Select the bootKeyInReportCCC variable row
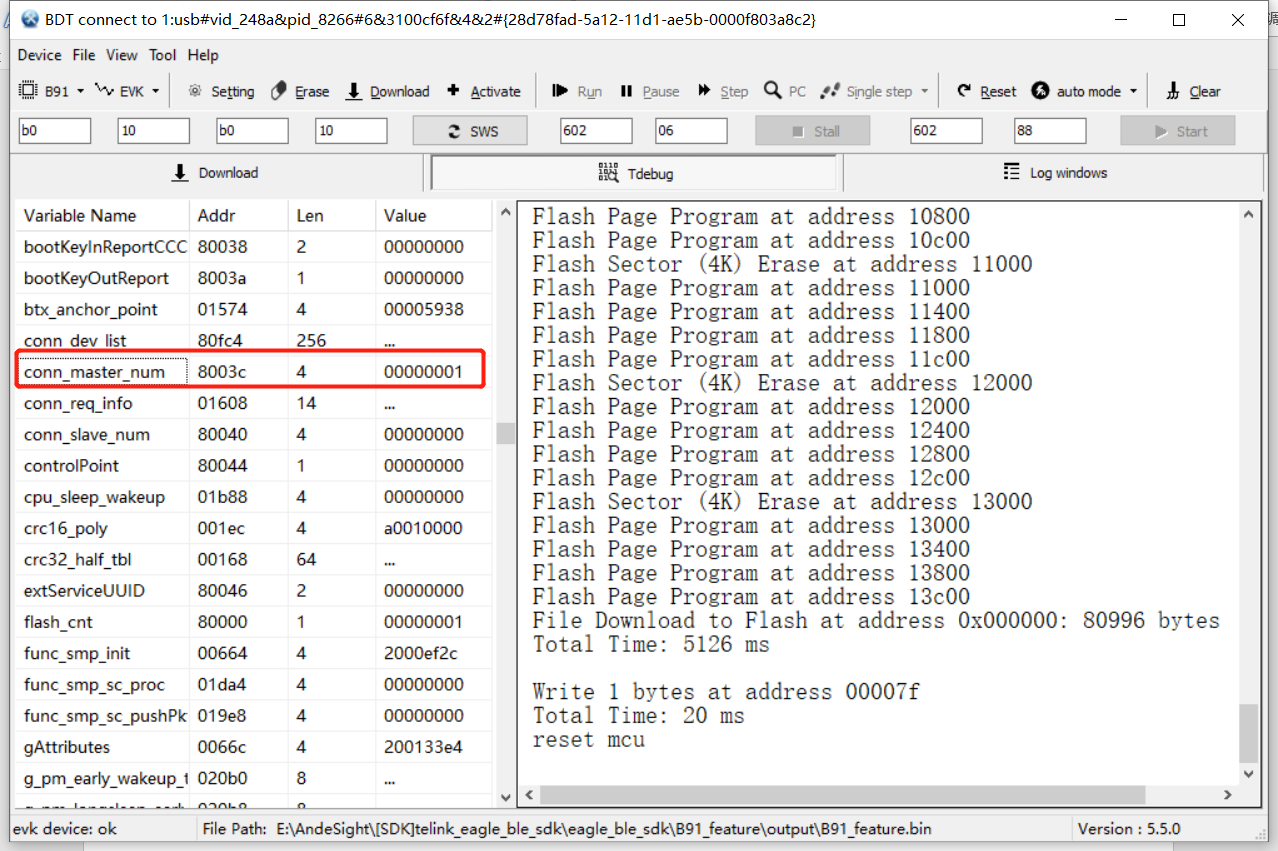 [x=254, y=246]
